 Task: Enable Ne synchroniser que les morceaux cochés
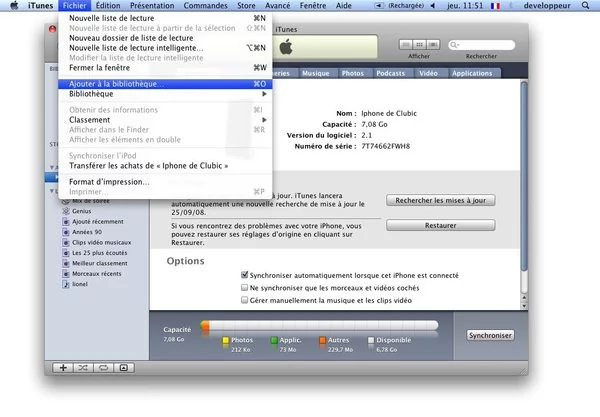(245, 287)
